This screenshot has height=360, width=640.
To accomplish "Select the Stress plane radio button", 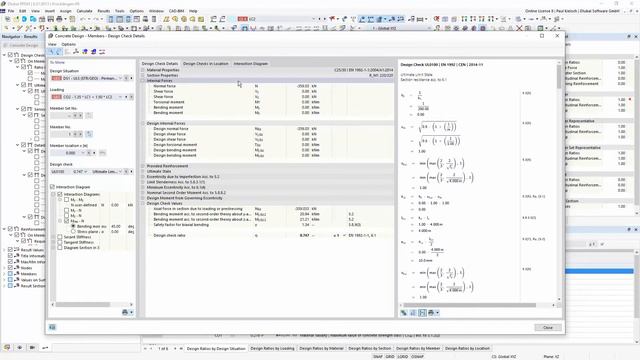I will point(73,231).
